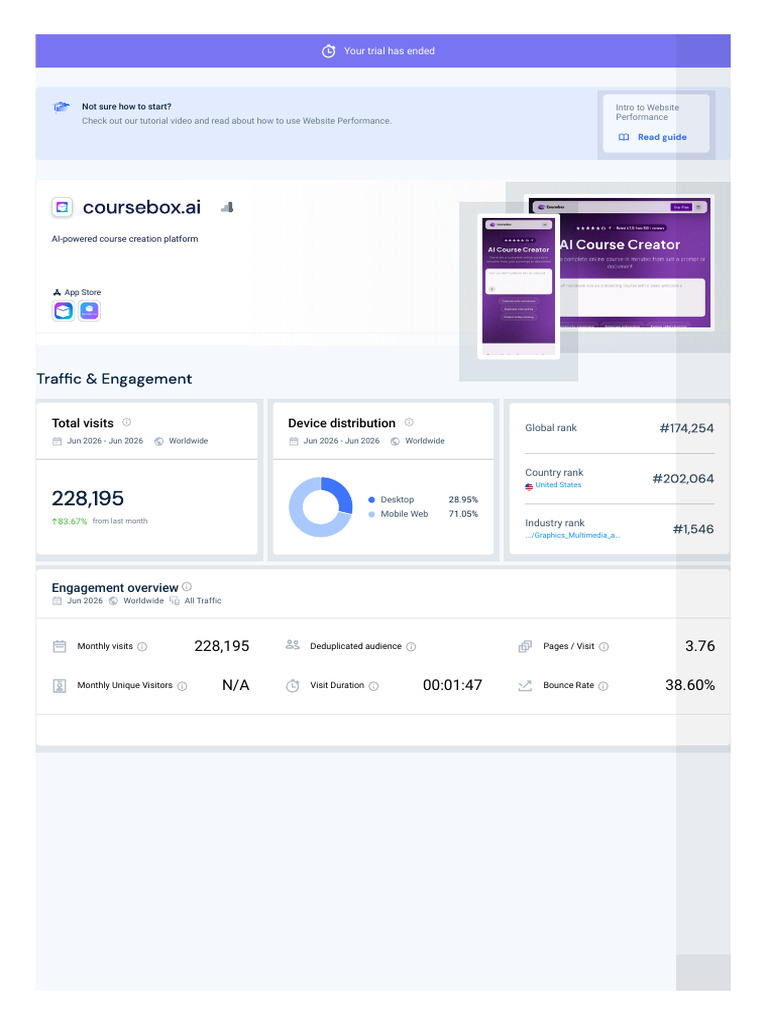Screen dimensions: 768x1024
Task: Show info tooltip for Monthly Unique Visitors
Action: (182, 686)
